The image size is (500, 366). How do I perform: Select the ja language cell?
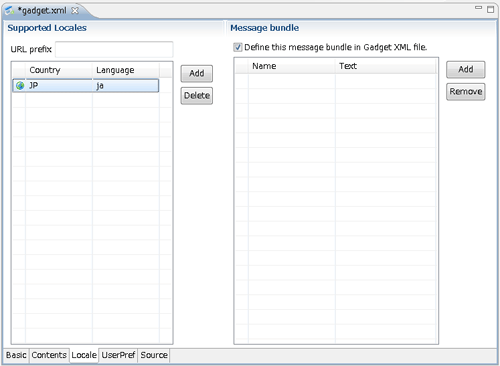point(125,86)
